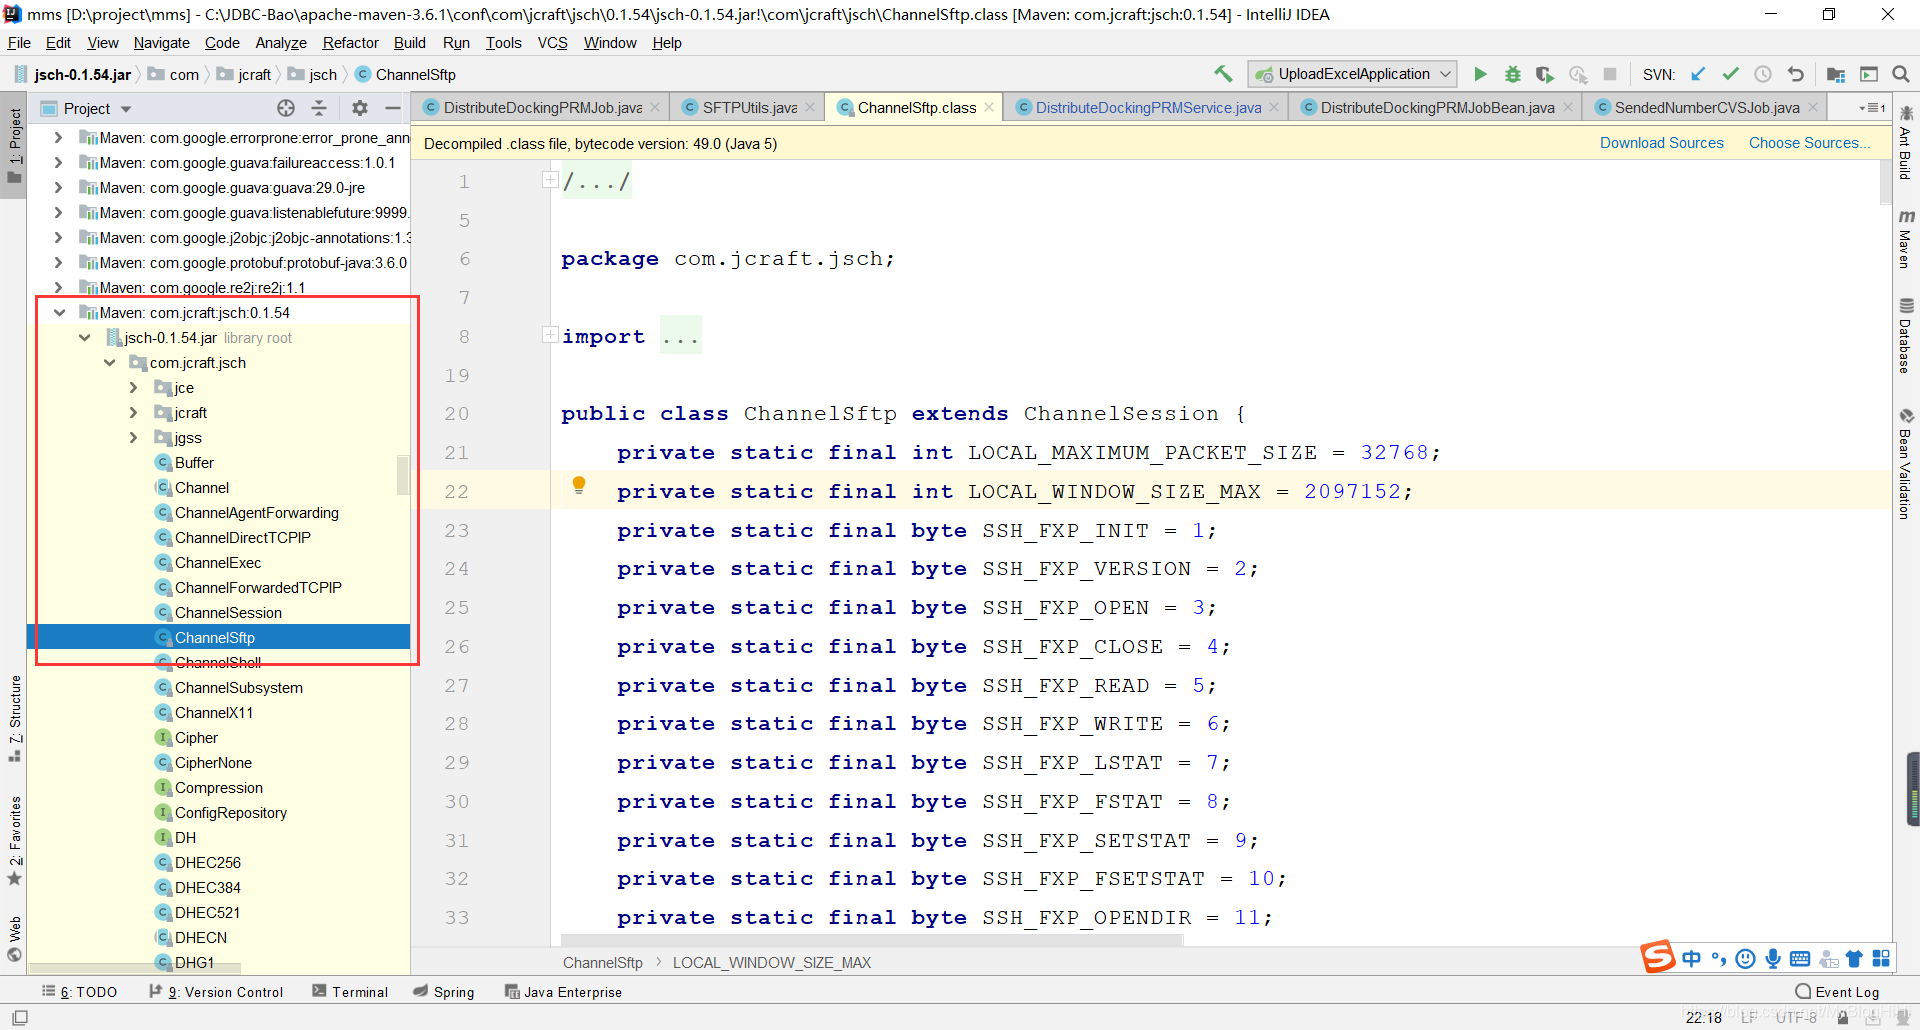Open the Refactor menu
The image size is (1920, 1030).
(350, 43)
